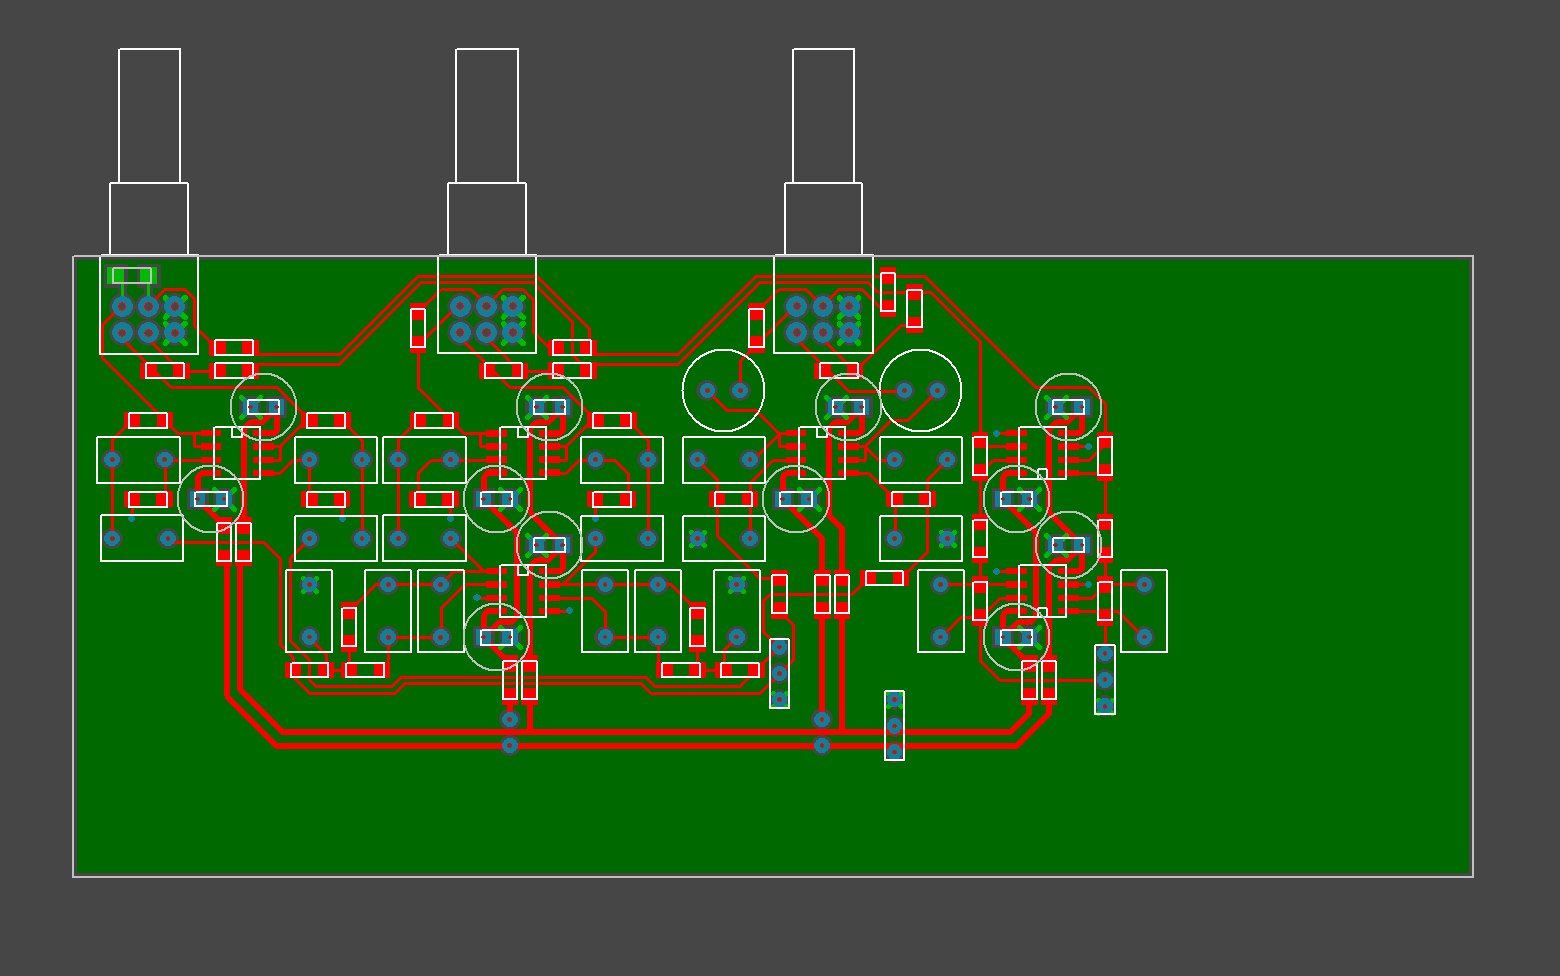This screenshot has height=976, width=1560.
Task: Select the lowest three-pin header near bottom traces
Action: tap(895, 726)
